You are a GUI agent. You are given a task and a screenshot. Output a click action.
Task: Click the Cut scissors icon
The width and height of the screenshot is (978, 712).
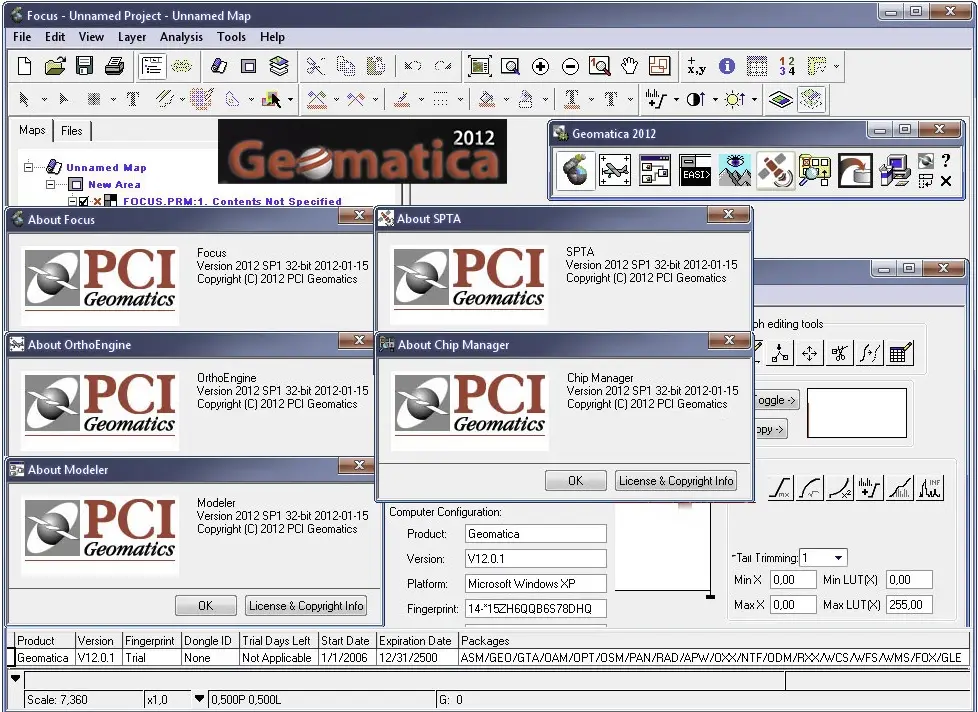coord(316,66)
